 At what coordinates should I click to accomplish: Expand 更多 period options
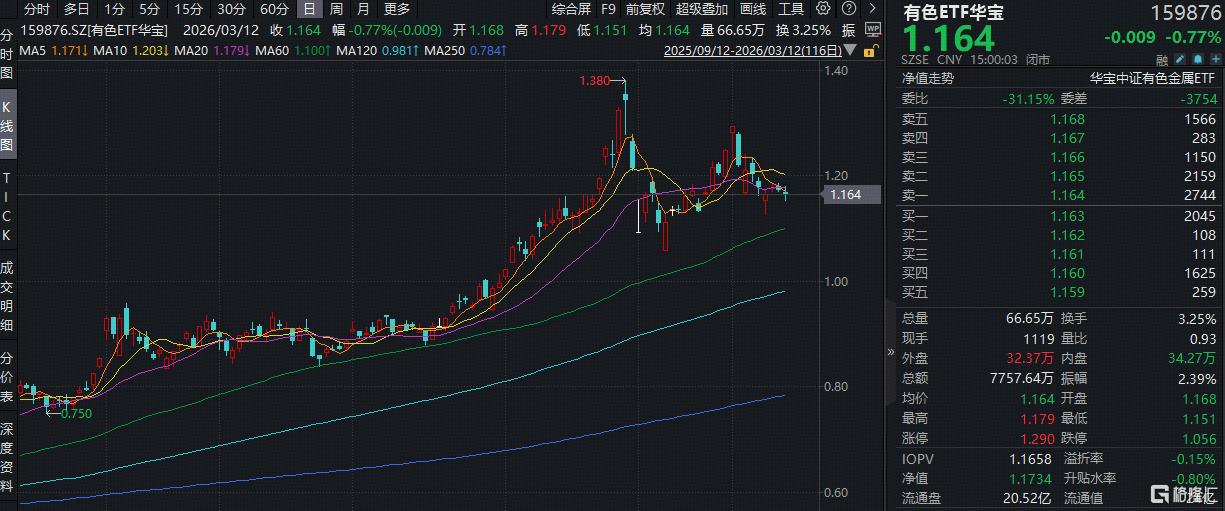(396, 9)
